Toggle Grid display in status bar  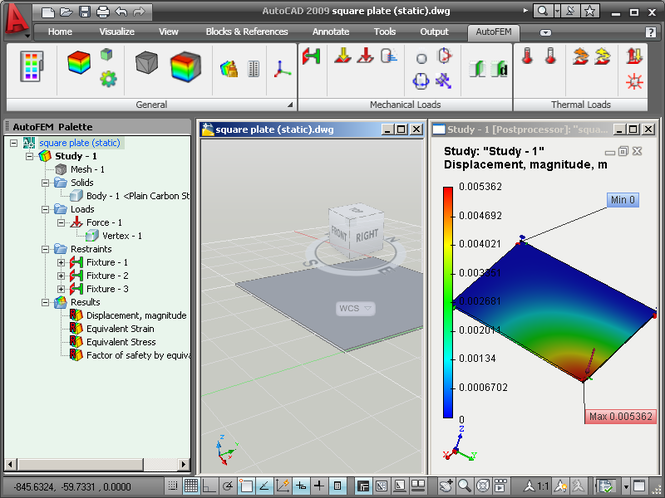191,486
